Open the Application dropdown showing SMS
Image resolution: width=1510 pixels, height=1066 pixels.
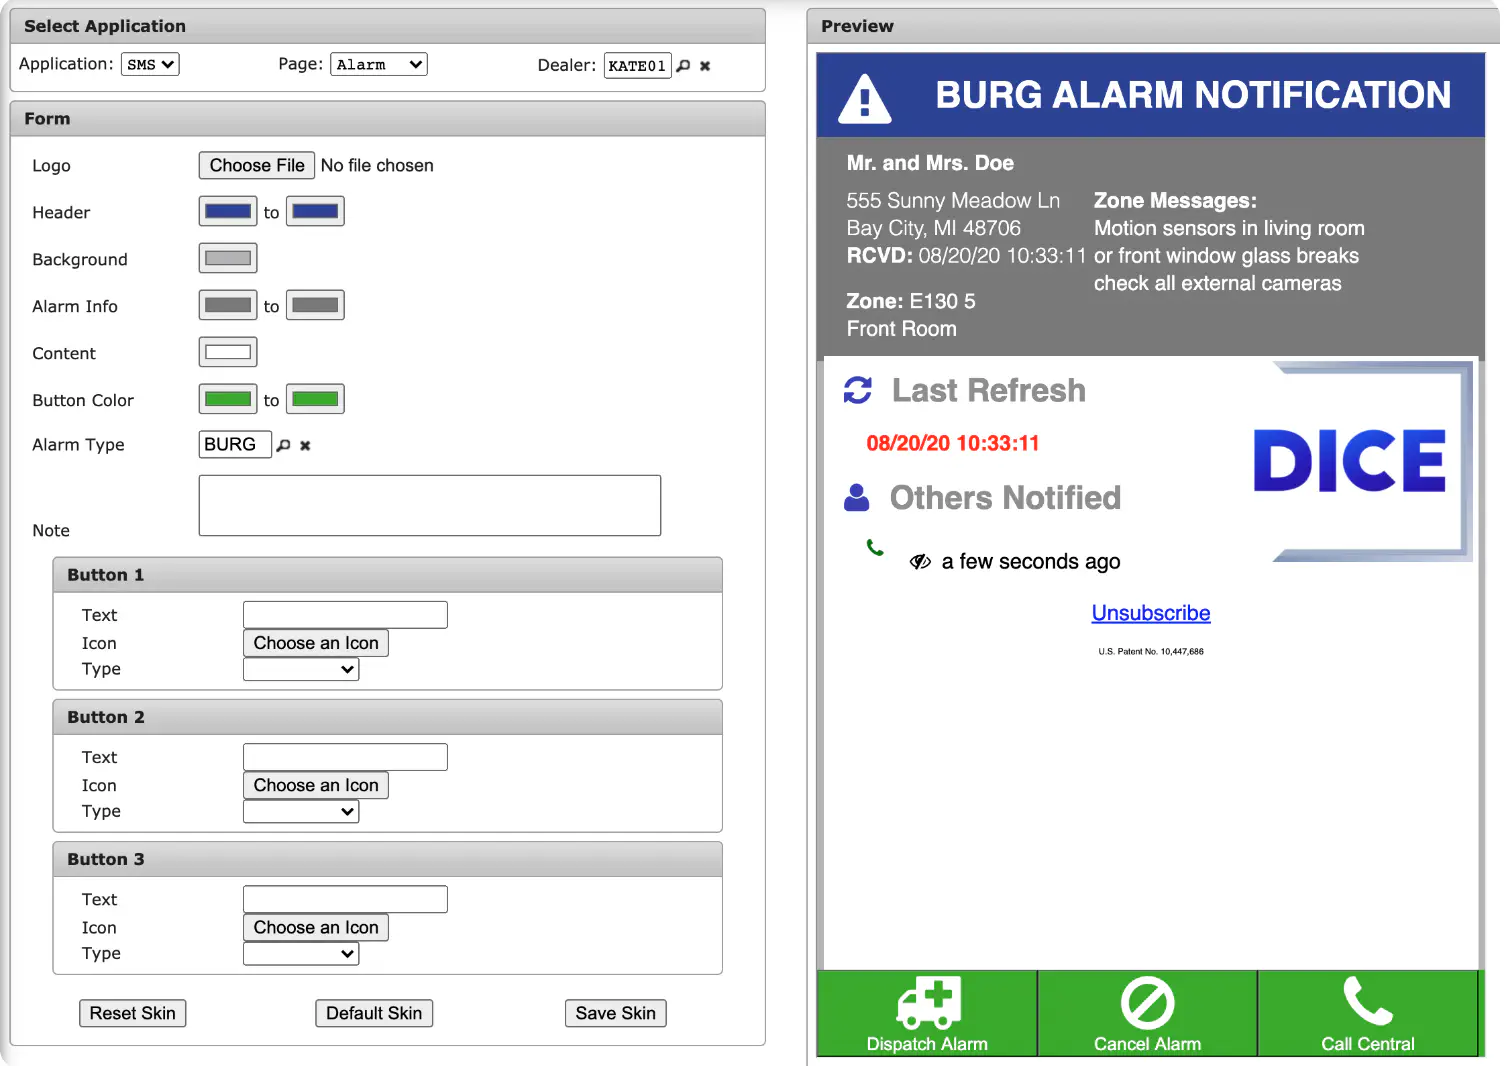point(150,64)
